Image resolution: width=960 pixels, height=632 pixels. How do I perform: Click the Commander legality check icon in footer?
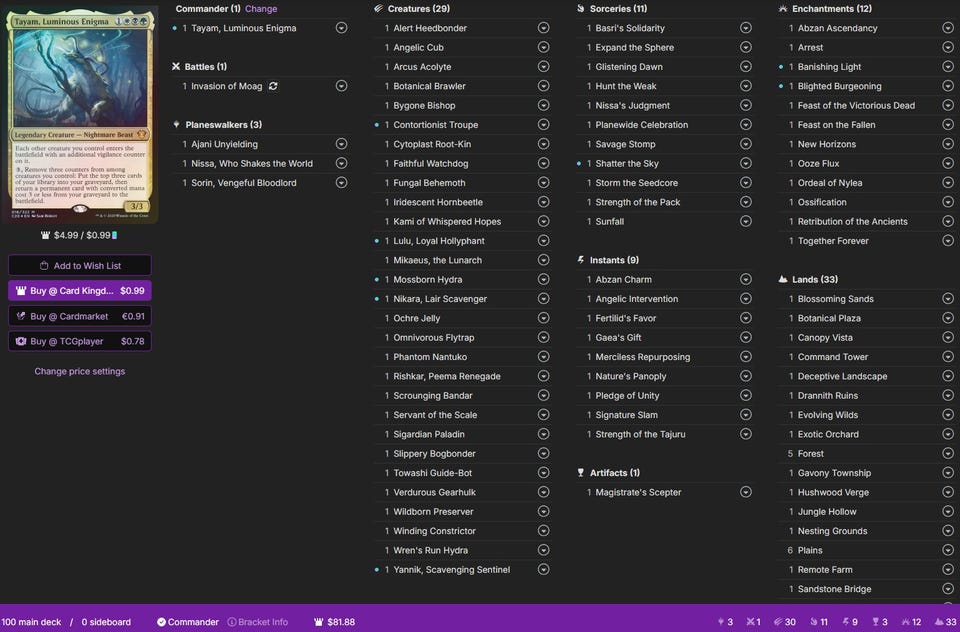click(161, 622)
